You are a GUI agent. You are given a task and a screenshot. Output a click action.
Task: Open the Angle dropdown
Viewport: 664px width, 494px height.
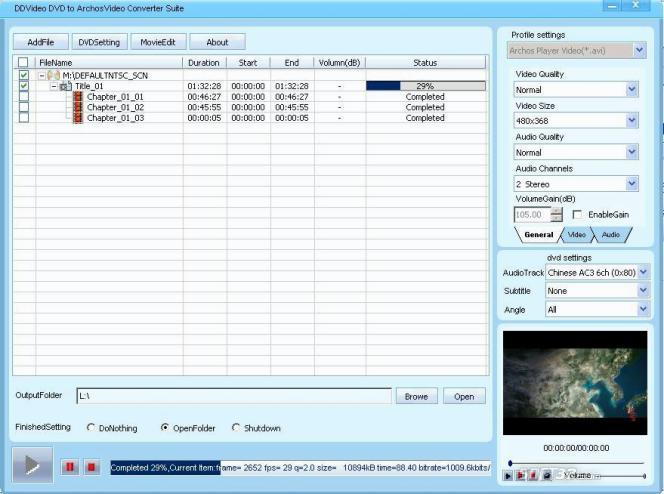point(643,309)
